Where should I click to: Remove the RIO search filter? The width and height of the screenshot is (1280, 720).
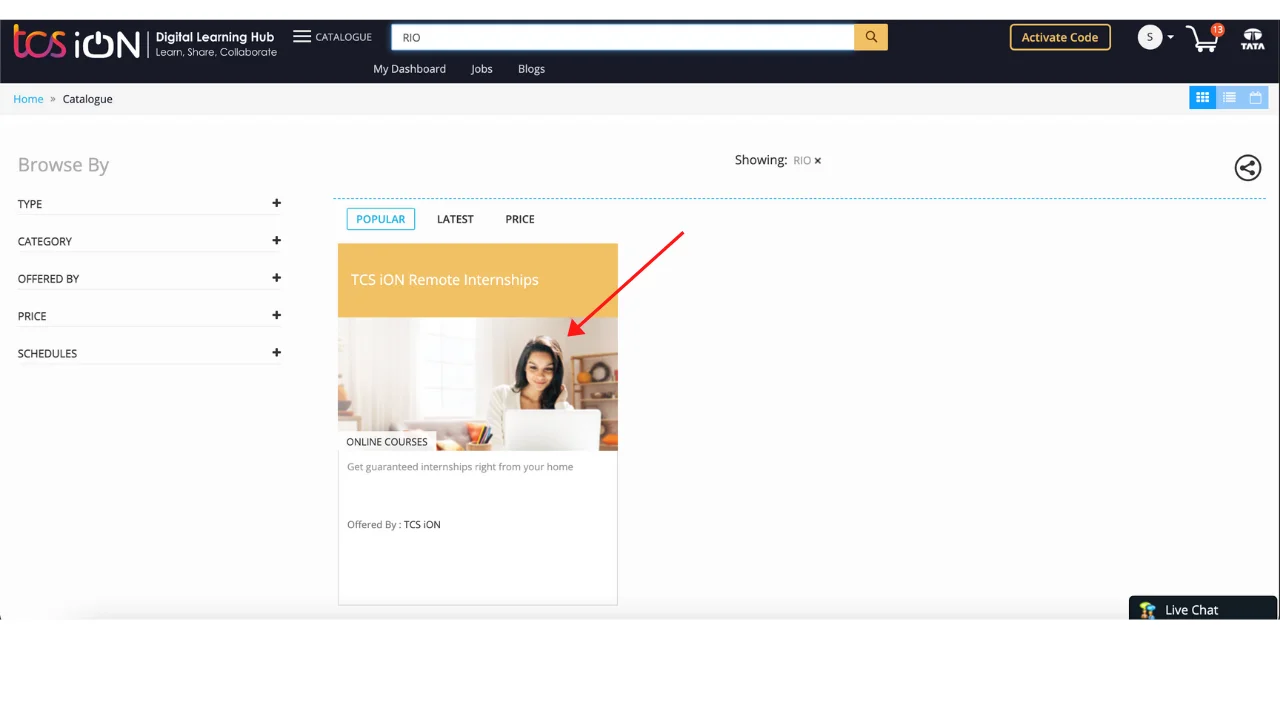[817, 161]
